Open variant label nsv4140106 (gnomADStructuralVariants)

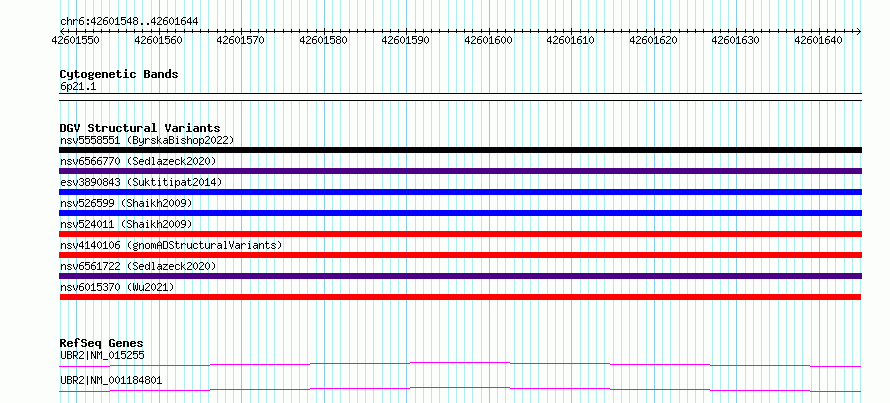point(171,245)
